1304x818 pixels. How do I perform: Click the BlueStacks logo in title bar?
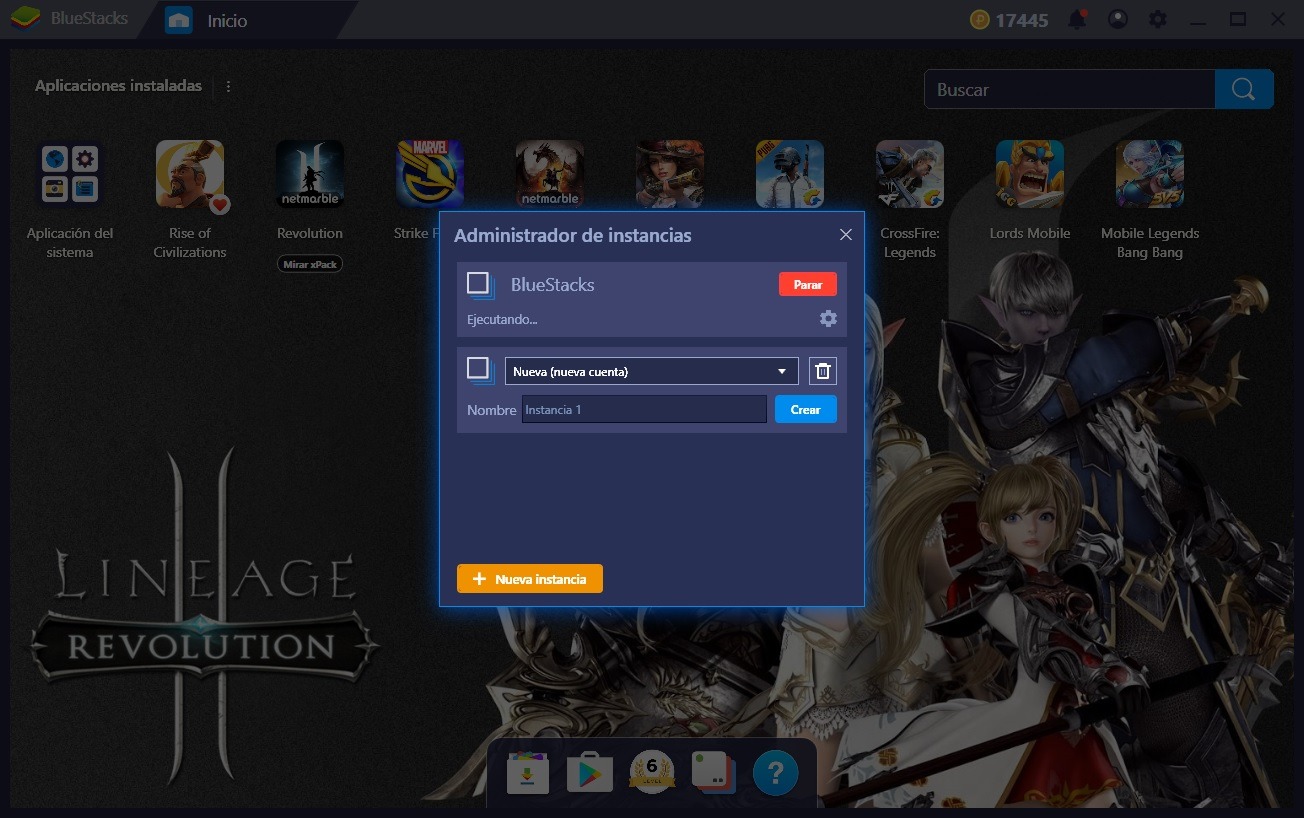click(x=25, y=18)
